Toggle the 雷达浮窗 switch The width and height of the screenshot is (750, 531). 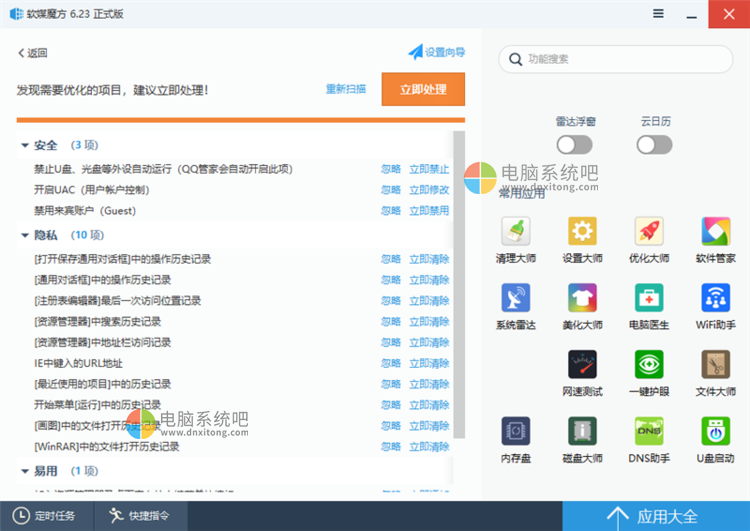tap(574, 145)
